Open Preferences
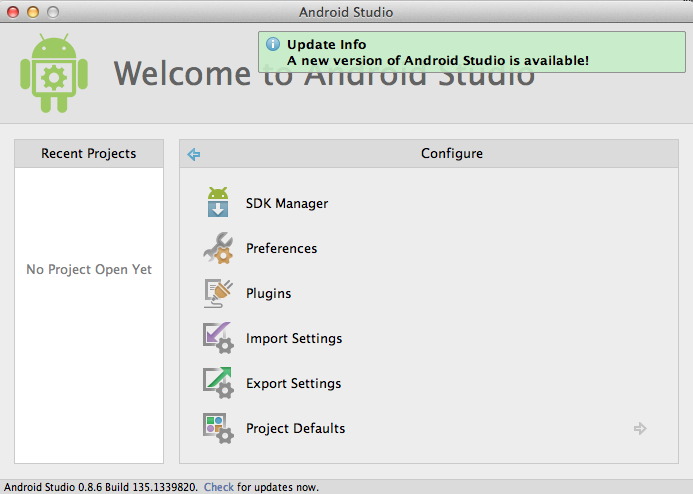 [282, 248]
